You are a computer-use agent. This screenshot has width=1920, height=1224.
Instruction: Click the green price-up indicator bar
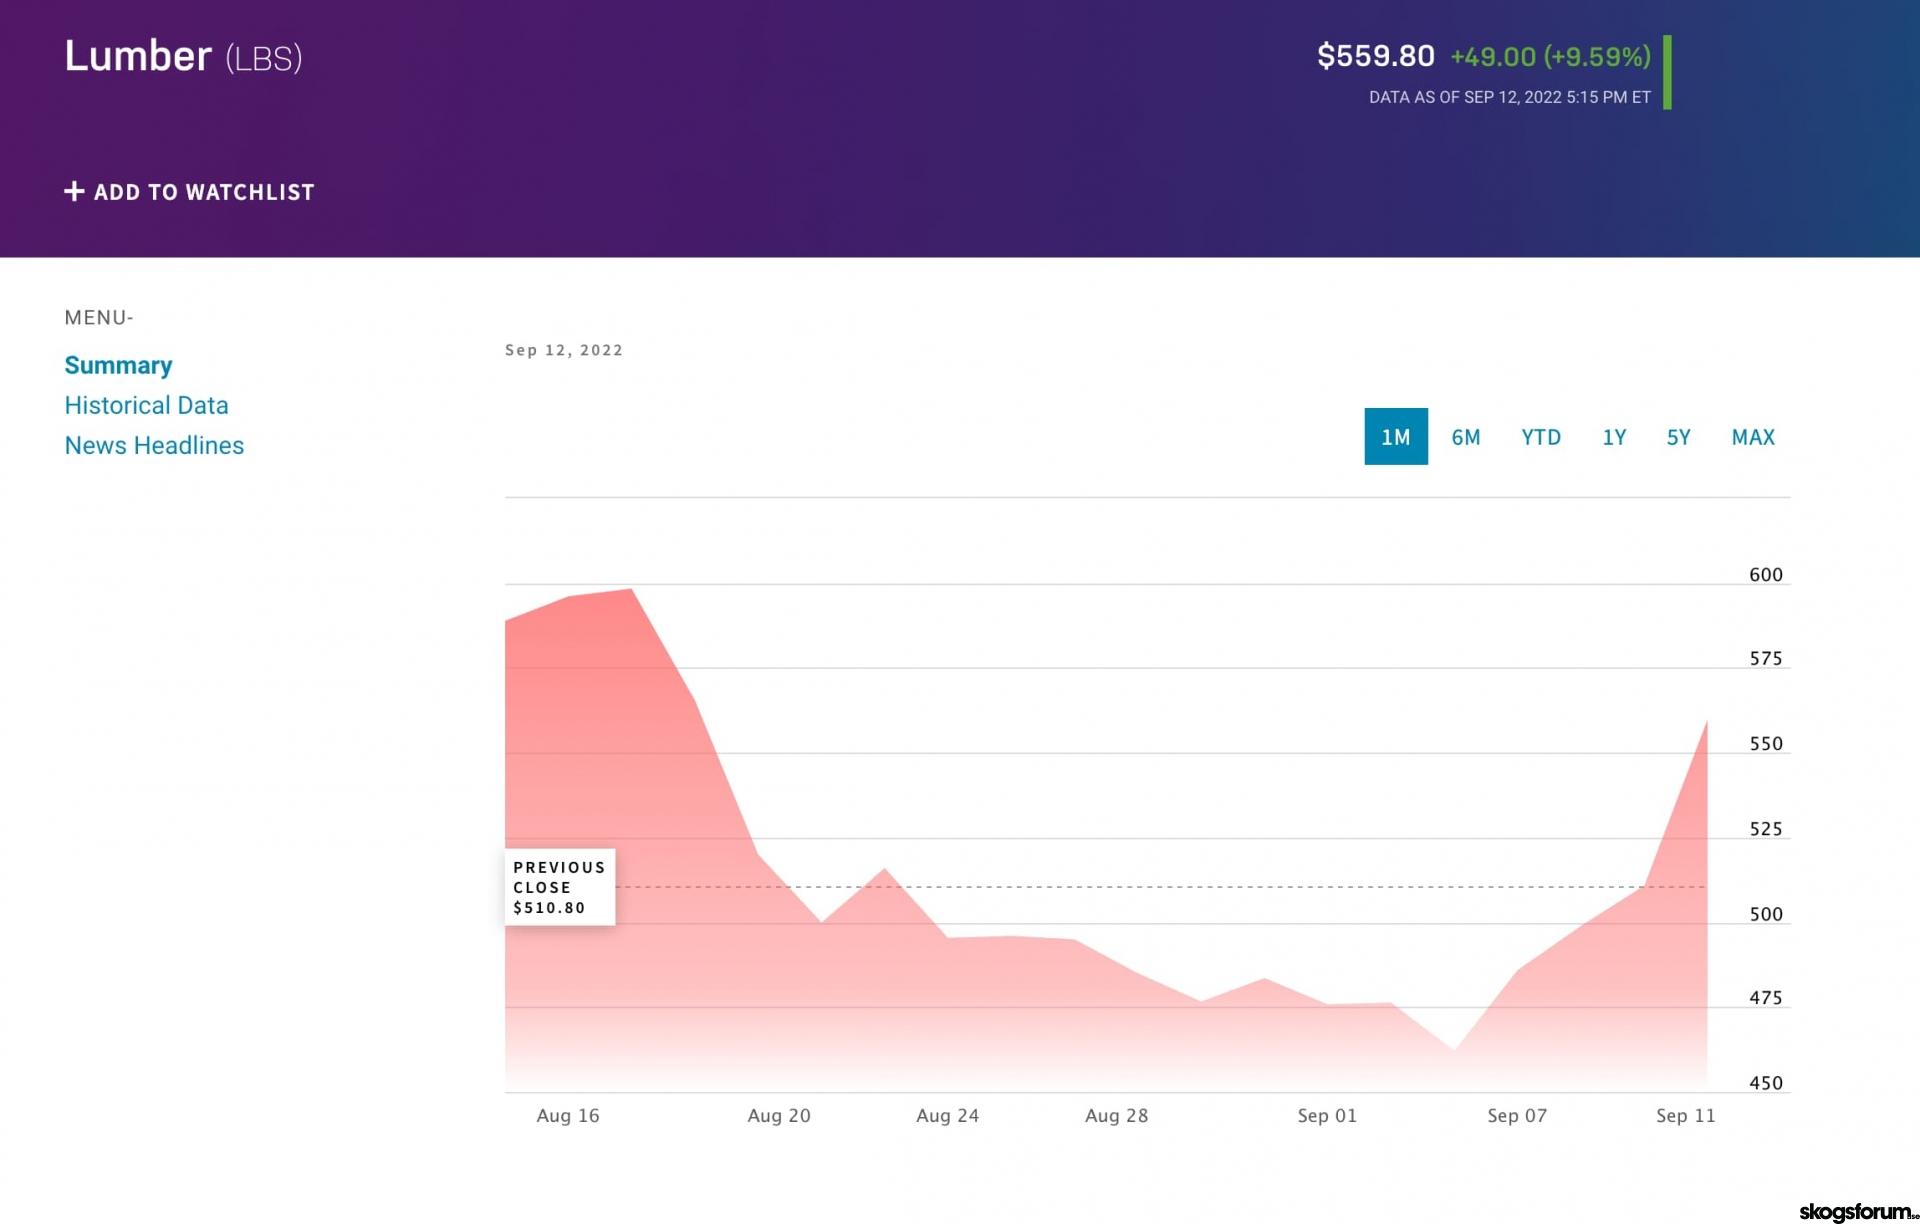(1667, 73)
